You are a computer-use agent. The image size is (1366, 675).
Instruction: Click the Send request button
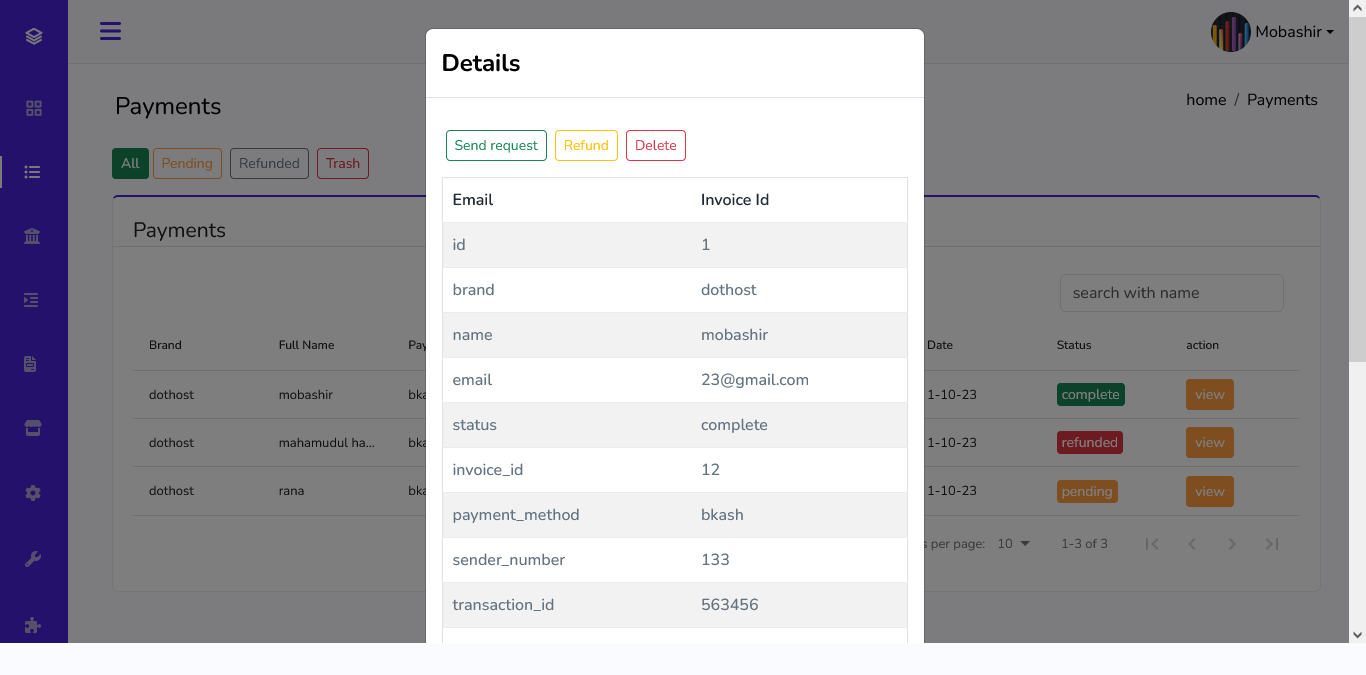496,145
